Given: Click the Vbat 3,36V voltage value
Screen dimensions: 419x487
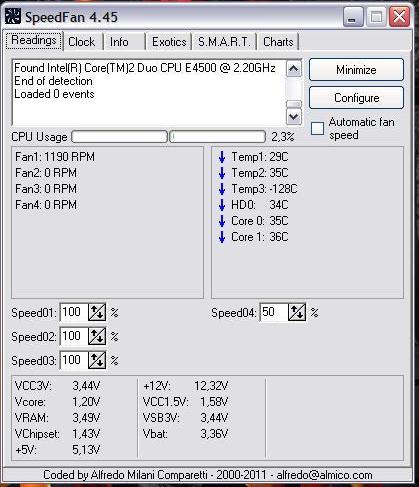Looking at the screenshot, I should [214, 434].
